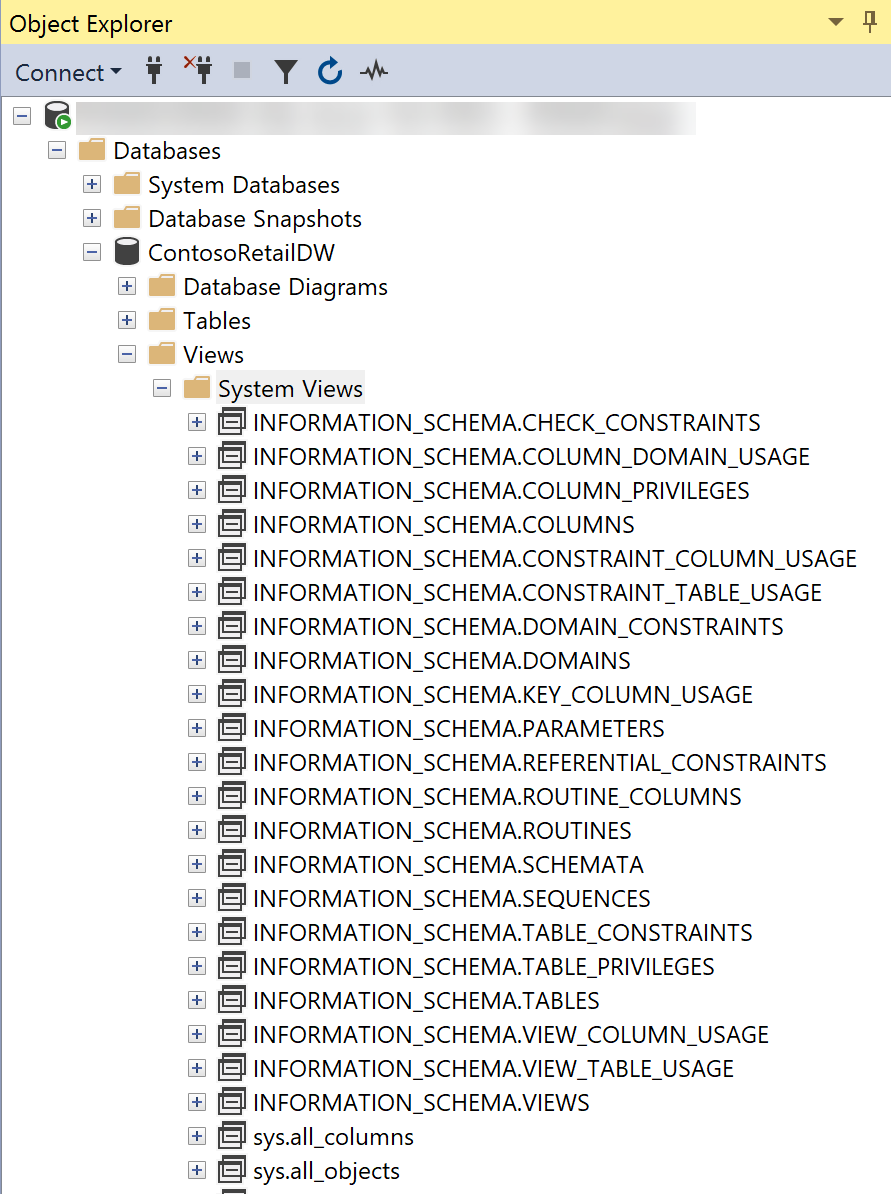The width and height of the screenshot is (891, 1194).
Task: Click the Stop square icon
Action: point(242,71)
